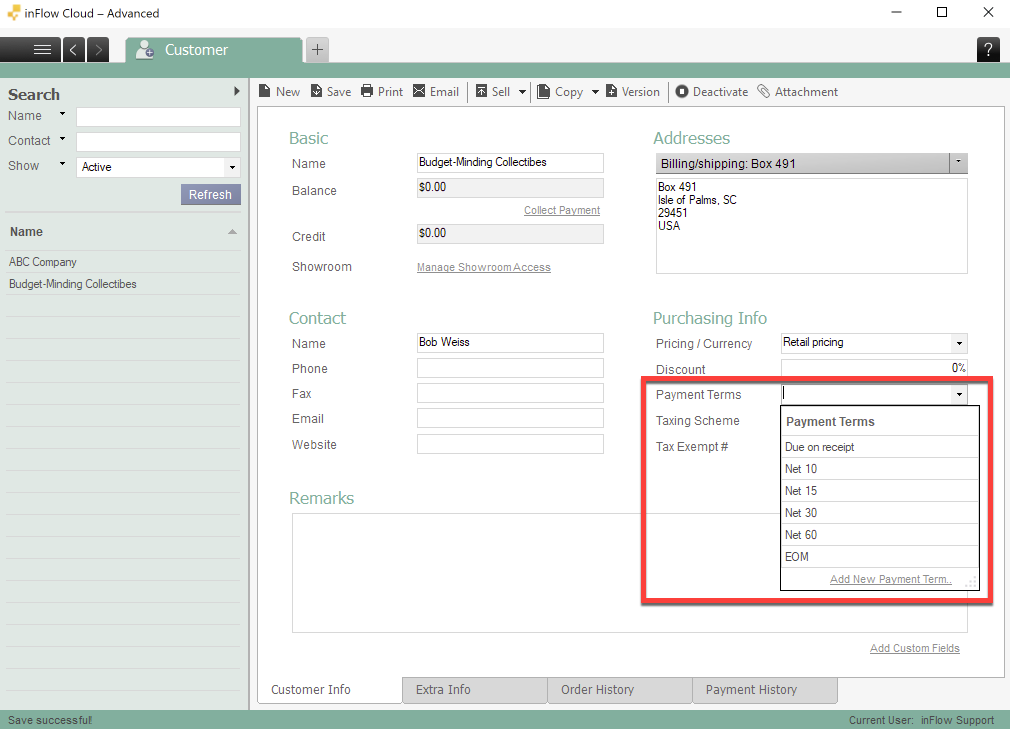Click the Fax input field
Viewport: 1010px width, 729px height.
(x=510, y=393)
